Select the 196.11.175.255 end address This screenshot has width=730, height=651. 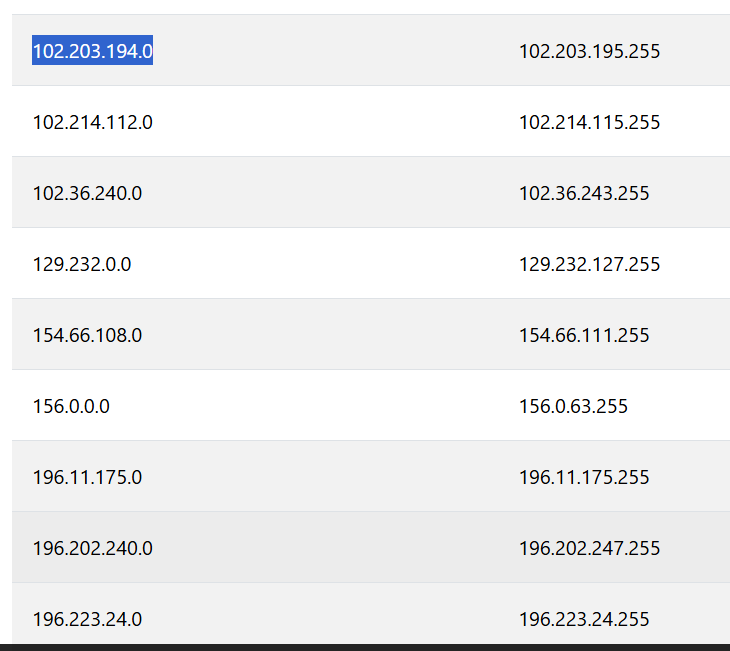click(584, 477)
